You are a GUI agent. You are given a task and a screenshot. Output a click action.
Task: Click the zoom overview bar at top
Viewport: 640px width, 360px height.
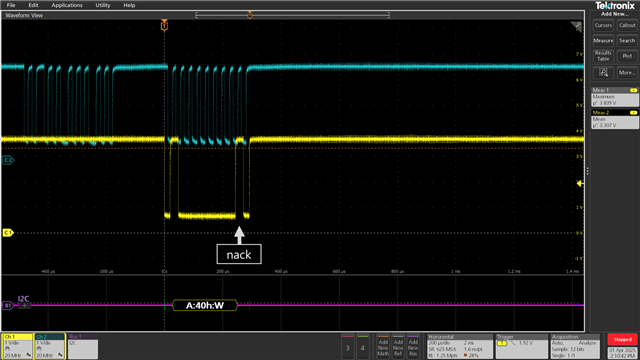pos(292,15)
